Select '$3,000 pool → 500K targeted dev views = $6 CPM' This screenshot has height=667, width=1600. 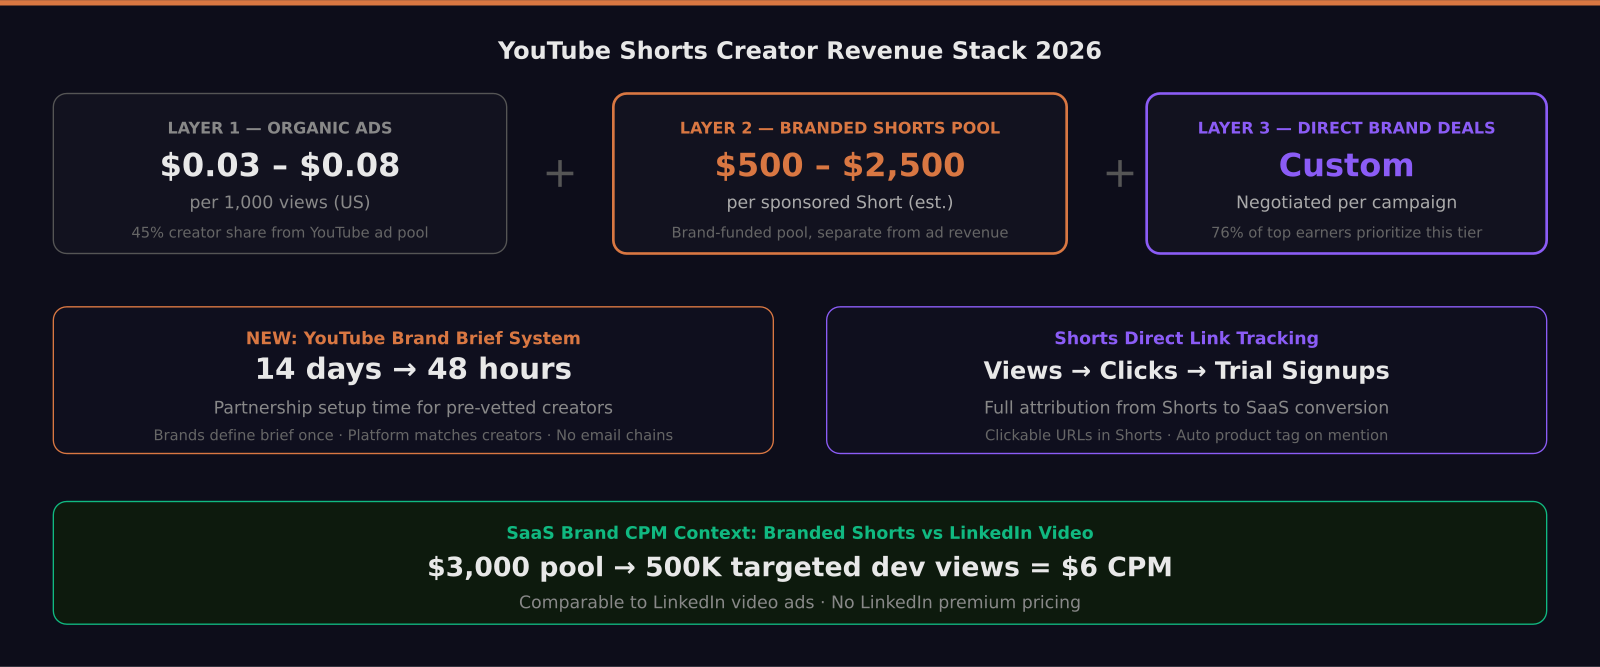click(x=800, y=567)
